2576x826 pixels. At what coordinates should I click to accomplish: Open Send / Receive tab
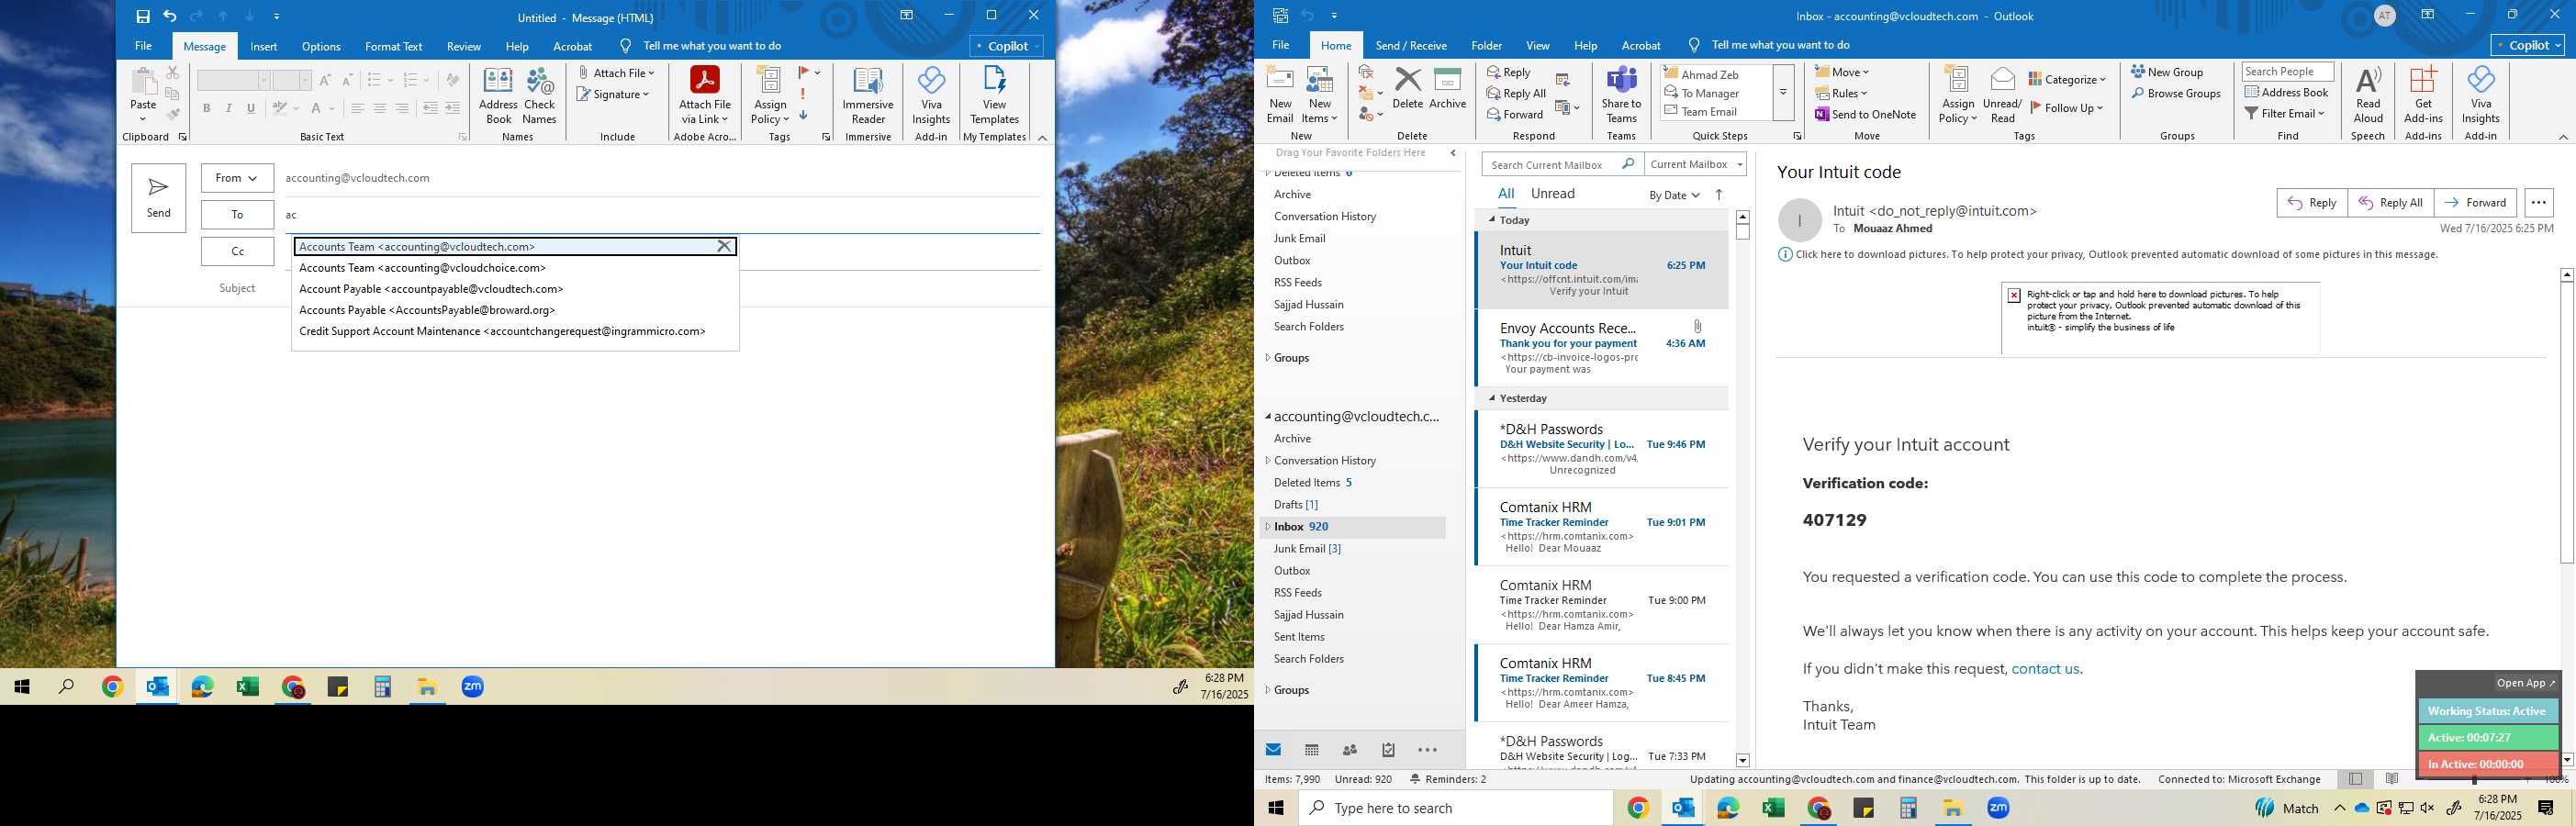1411,45
